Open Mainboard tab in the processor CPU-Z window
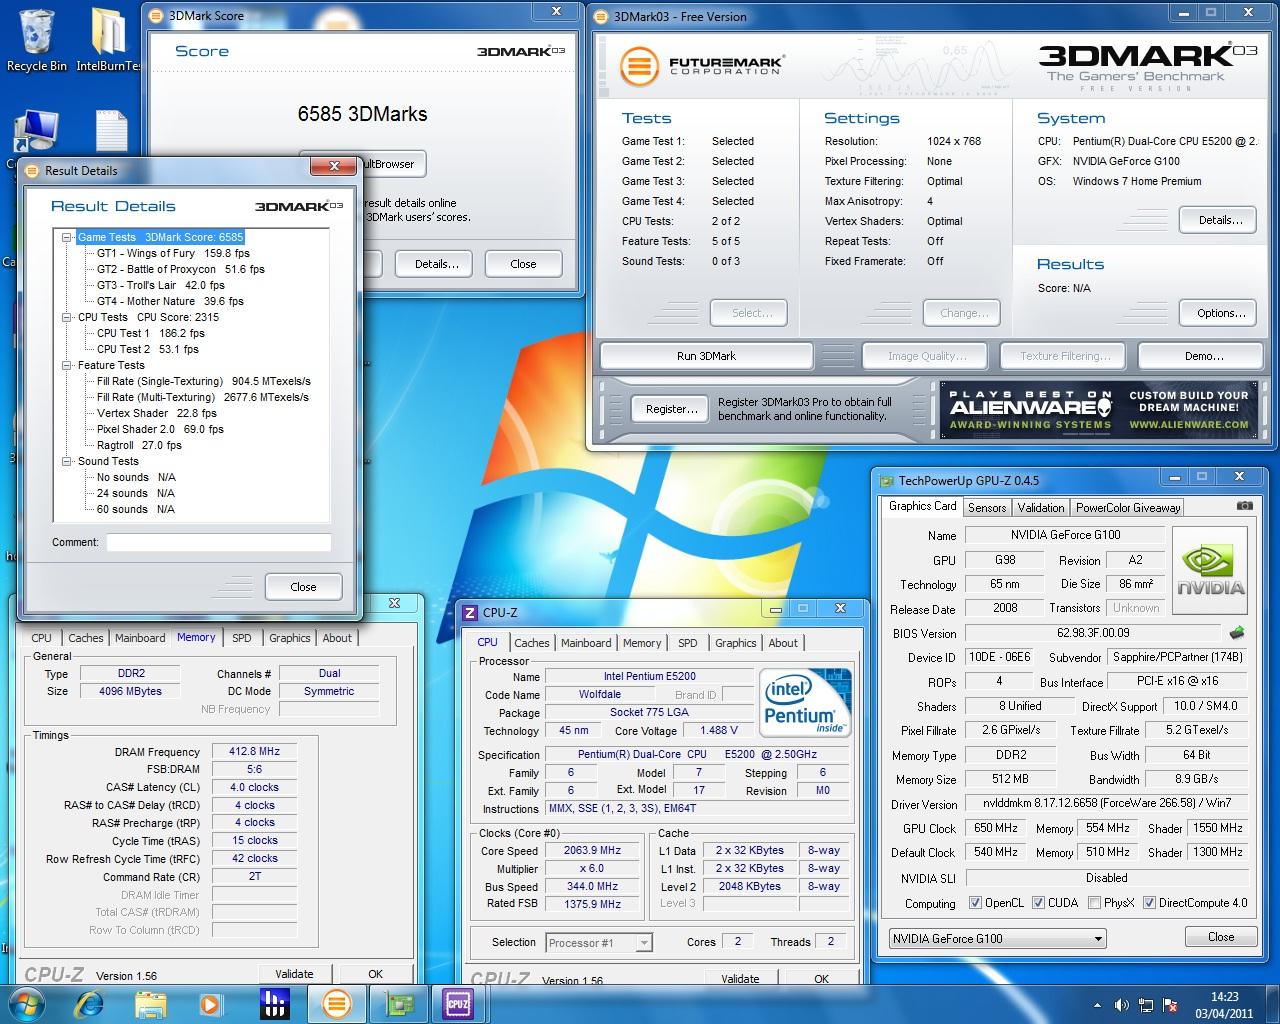 click(586, 643)
